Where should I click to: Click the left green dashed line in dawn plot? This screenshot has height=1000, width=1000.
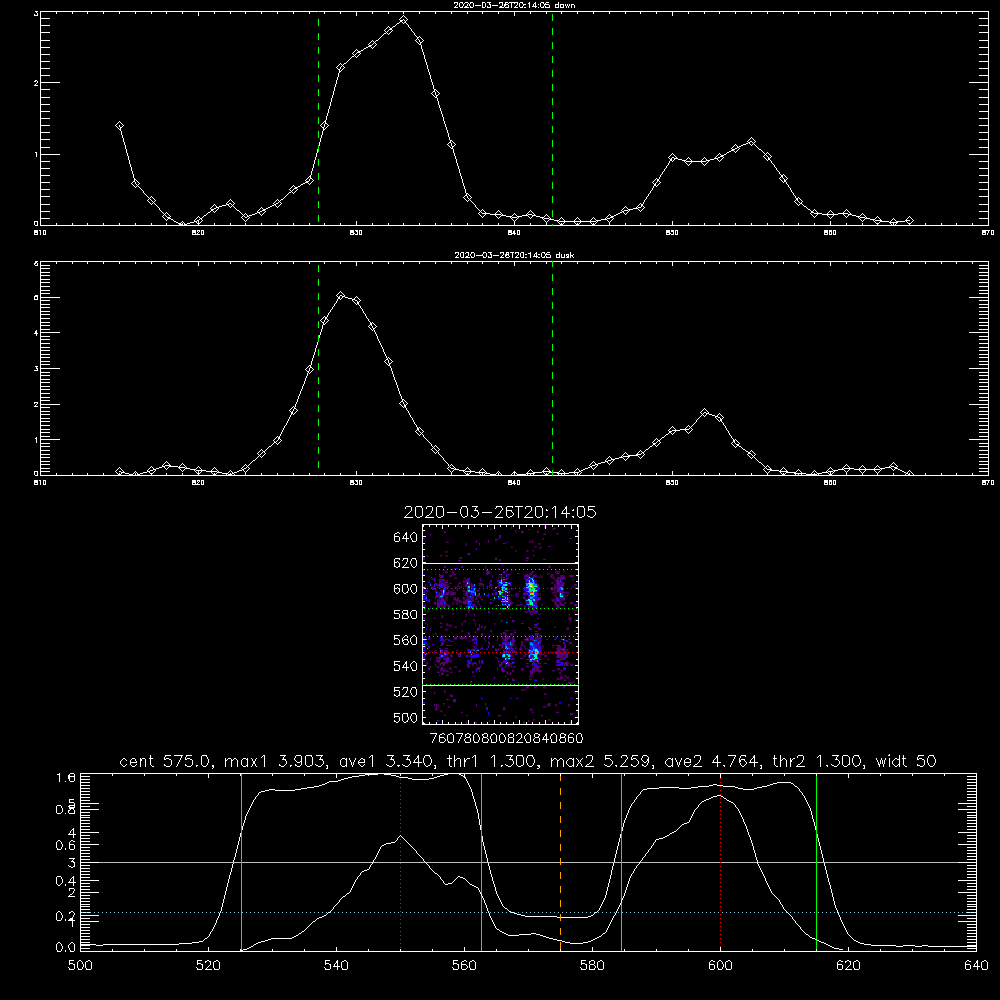point(318,119)
